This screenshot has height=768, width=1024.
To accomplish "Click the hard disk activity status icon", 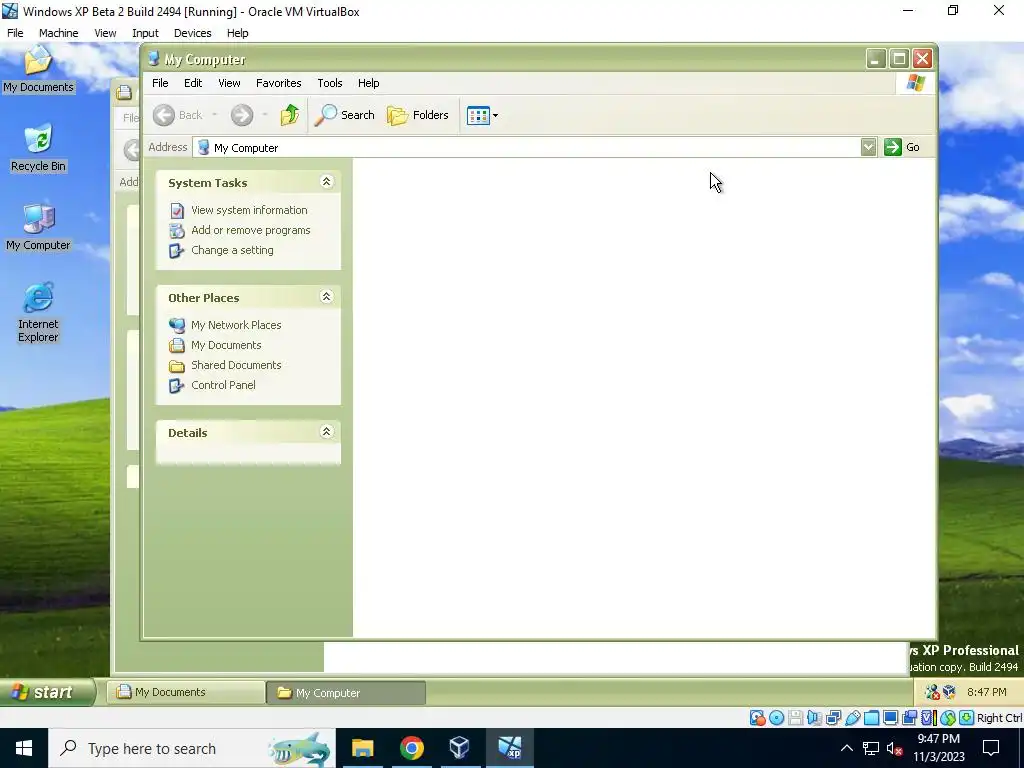I will tap(758, 718).
